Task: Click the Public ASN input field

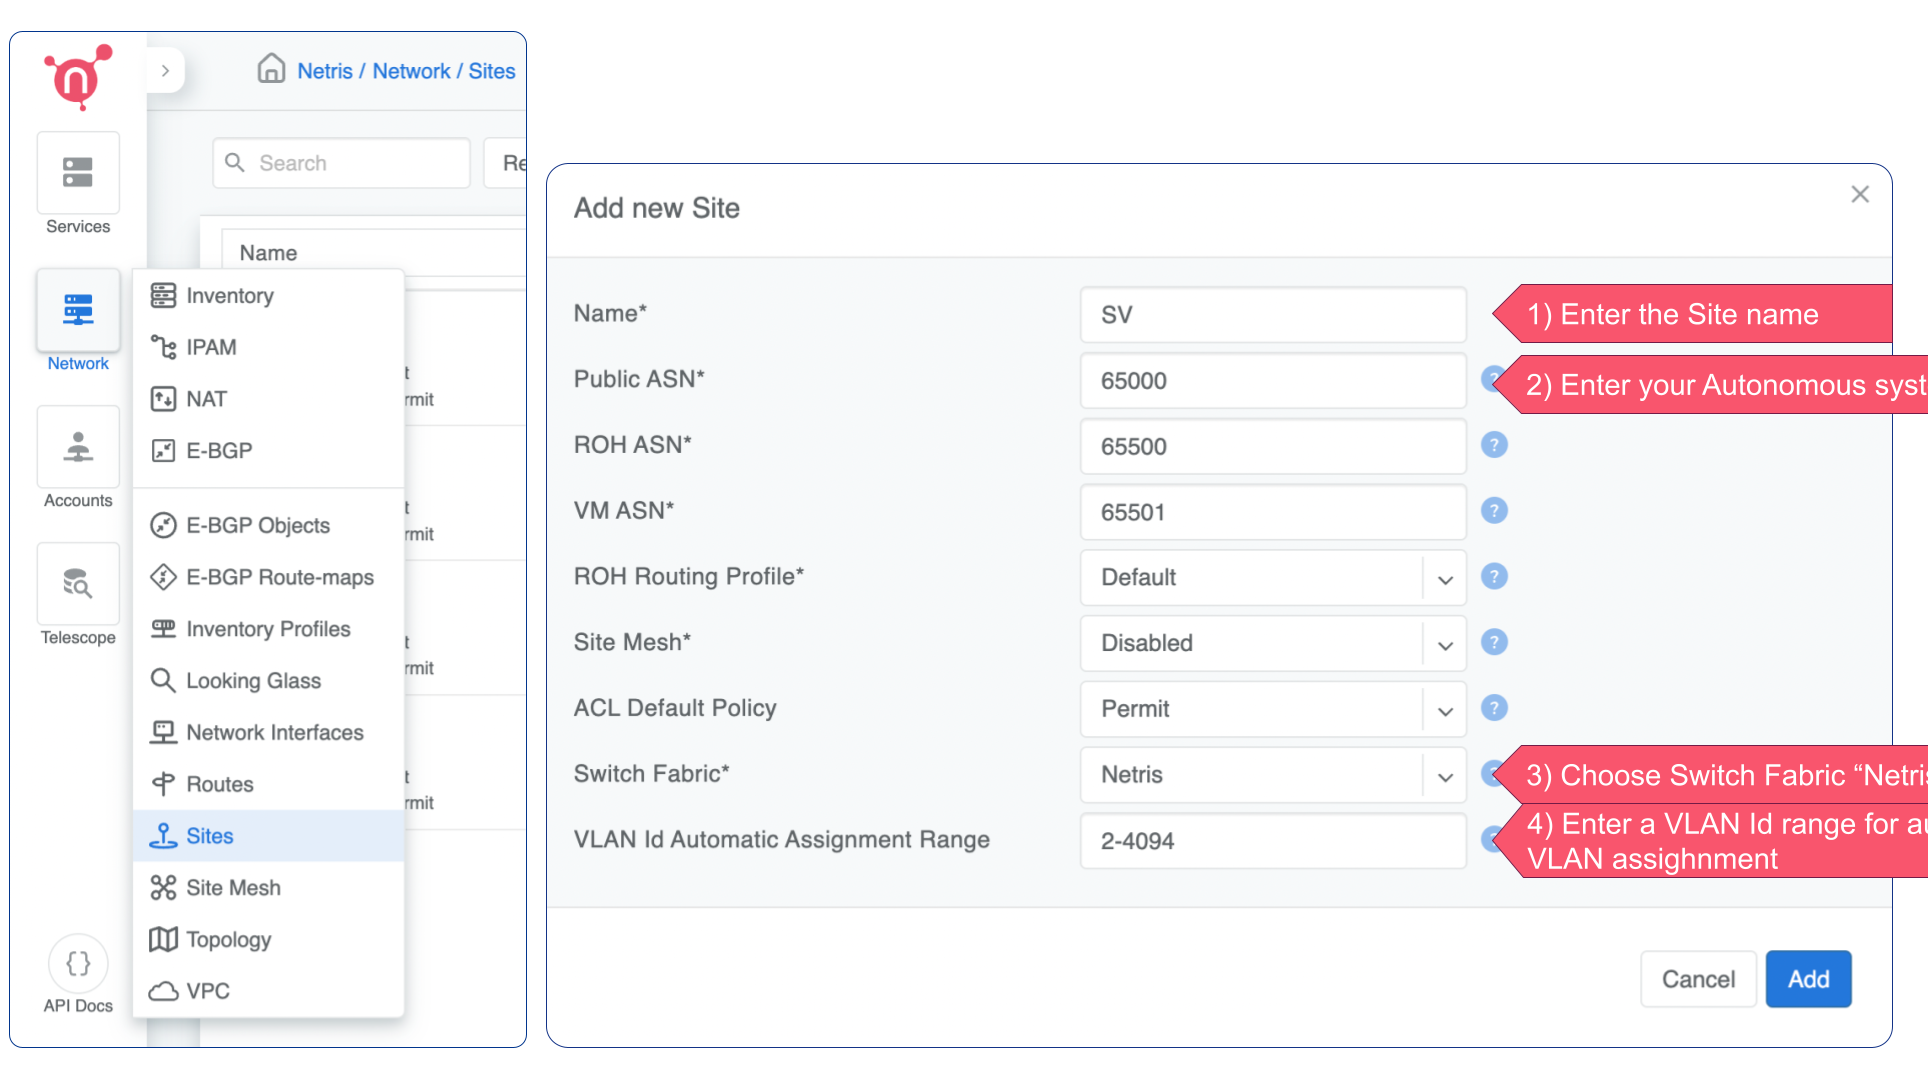Action: pos(1272,381)
